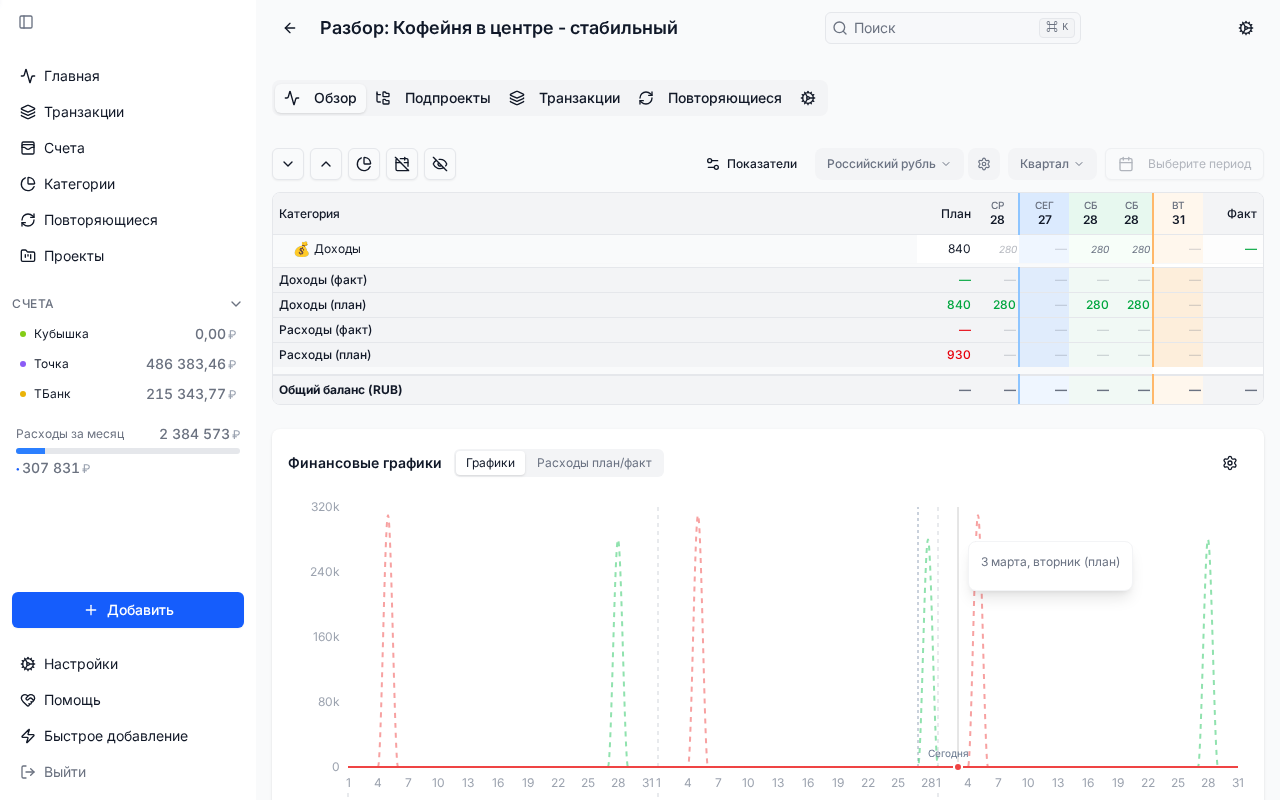Collapse rows using the chevron-up toolbar button
The height and width of the screenshot is (800, 1280).
[326, 164]
